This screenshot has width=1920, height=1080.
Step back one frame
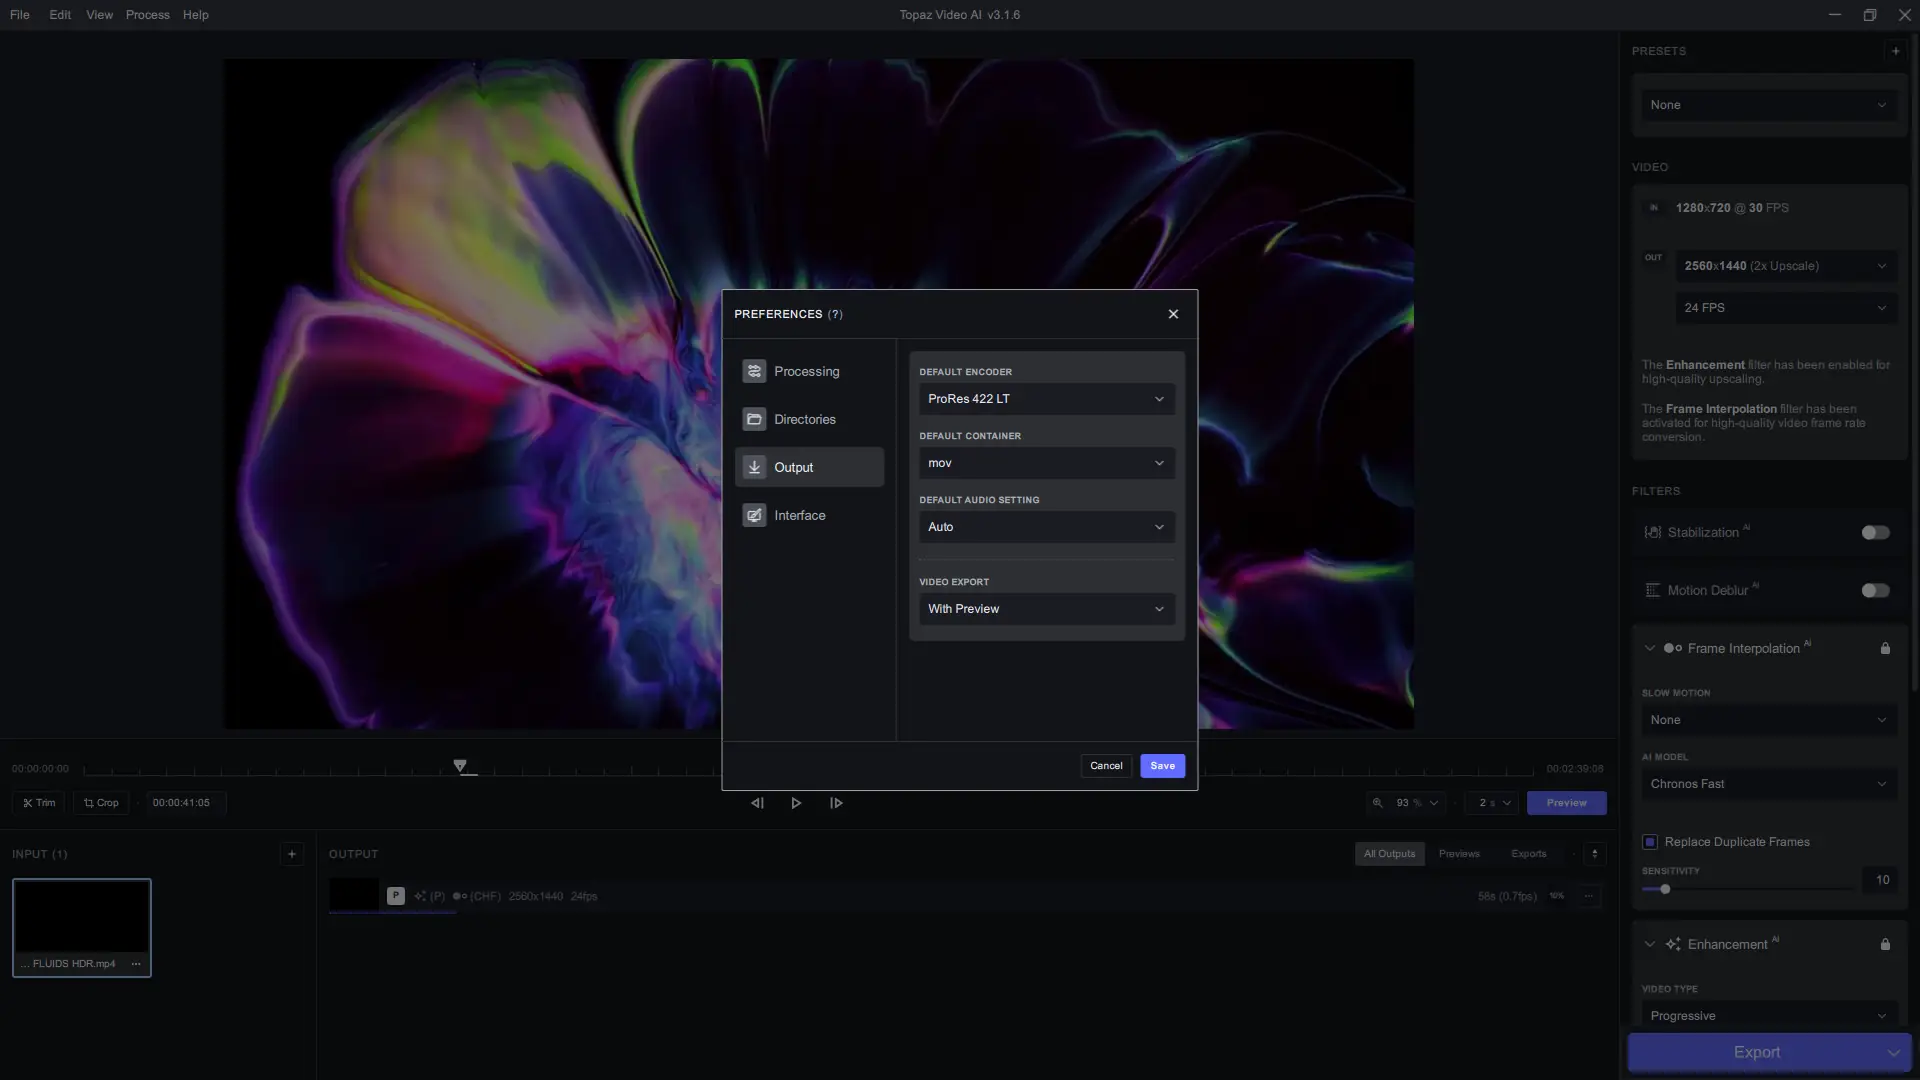(x=757, y=803)
